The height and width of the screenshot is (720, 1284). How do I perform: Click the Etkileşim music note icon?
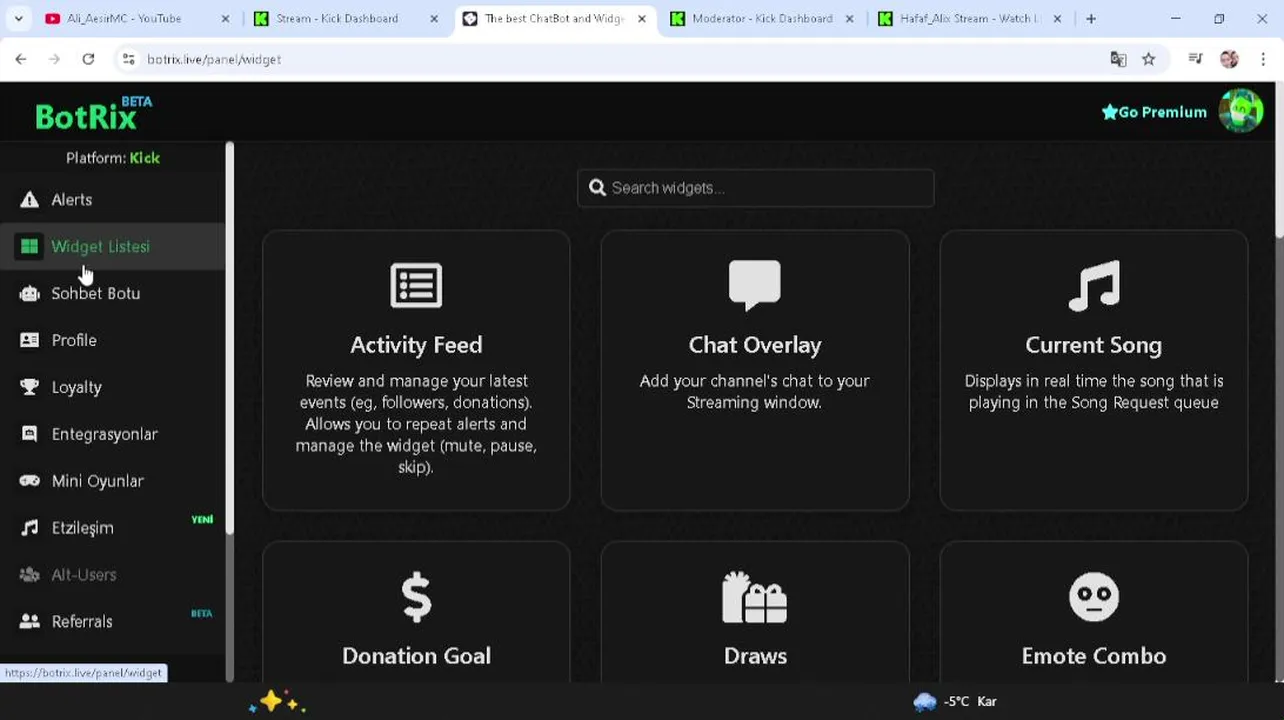[x=30, y=528]
